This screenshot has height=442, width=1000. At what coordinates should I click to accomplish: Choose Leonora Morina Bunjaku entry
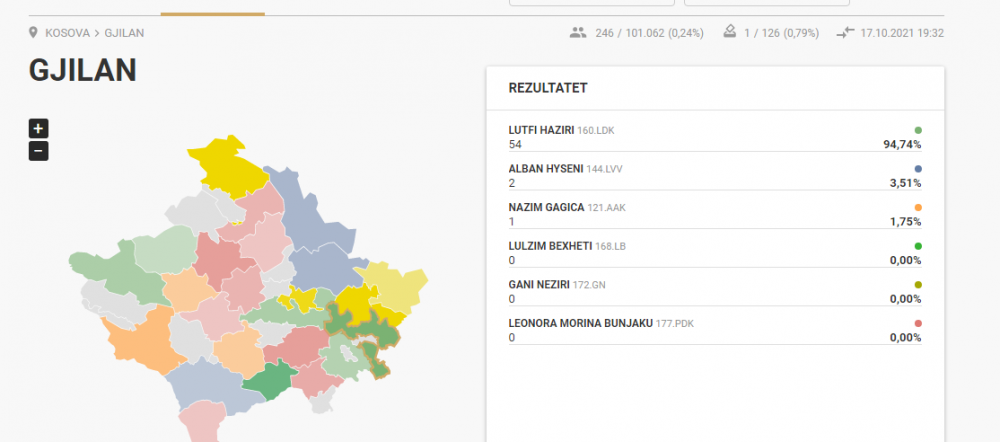coord(580,323)
